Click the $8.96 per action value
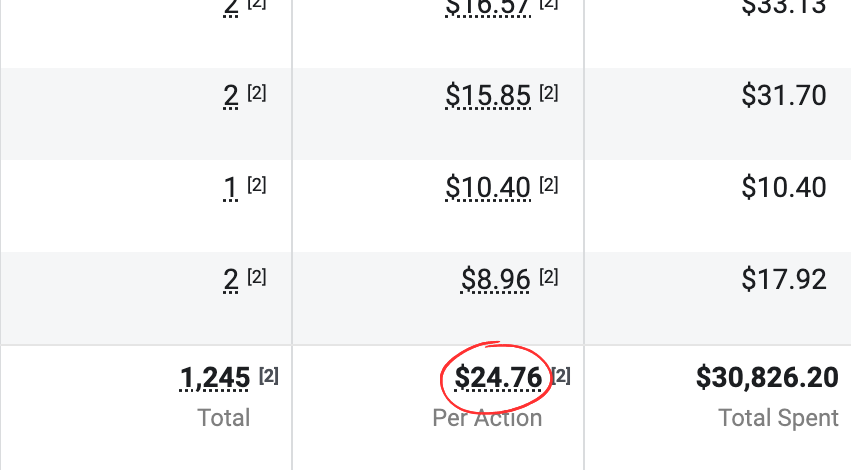 coord(495,279)
